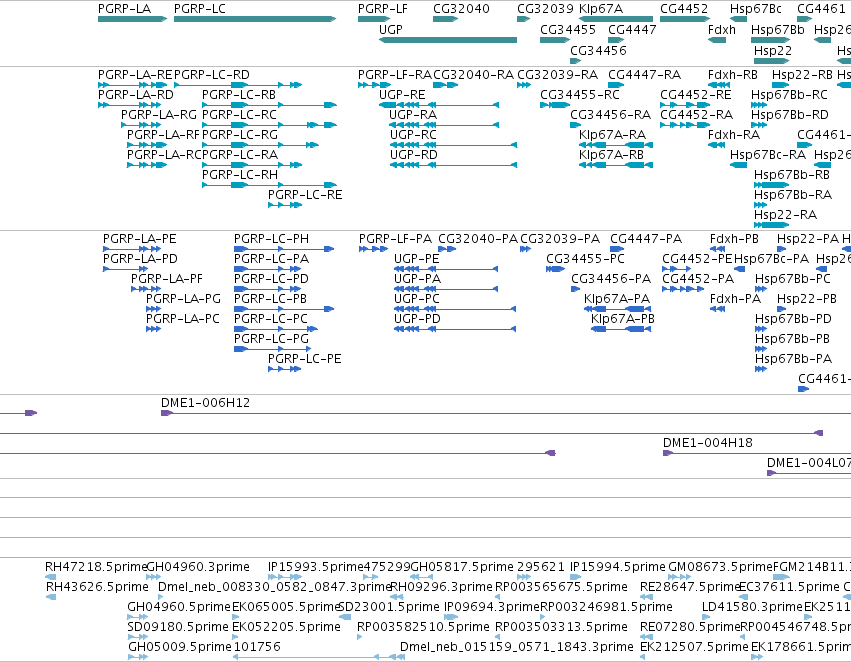Select EST RH43626.5prime
The image size is (851, 662).
[97, 587]
